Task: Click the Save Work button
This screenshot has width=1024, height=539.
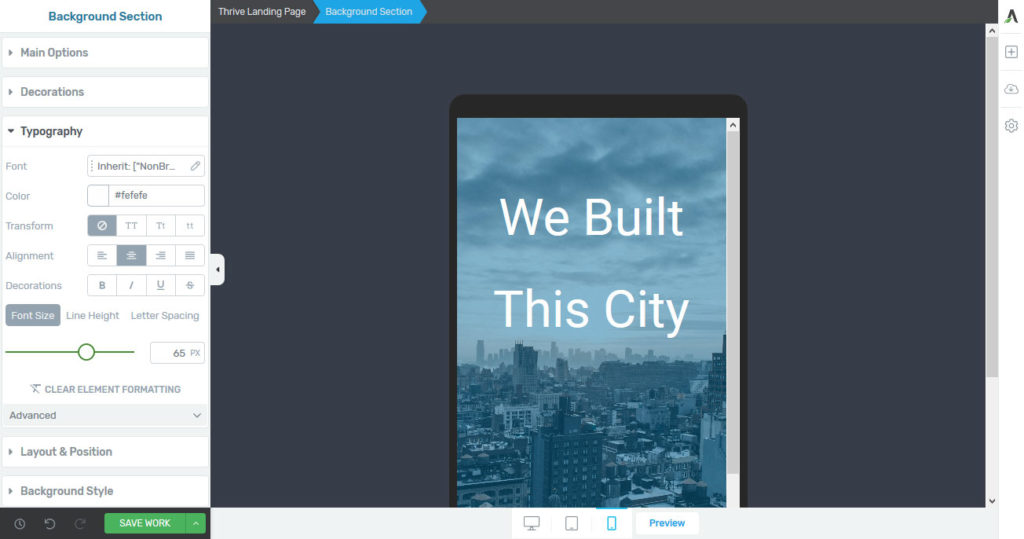Action: tap(145, 523)
